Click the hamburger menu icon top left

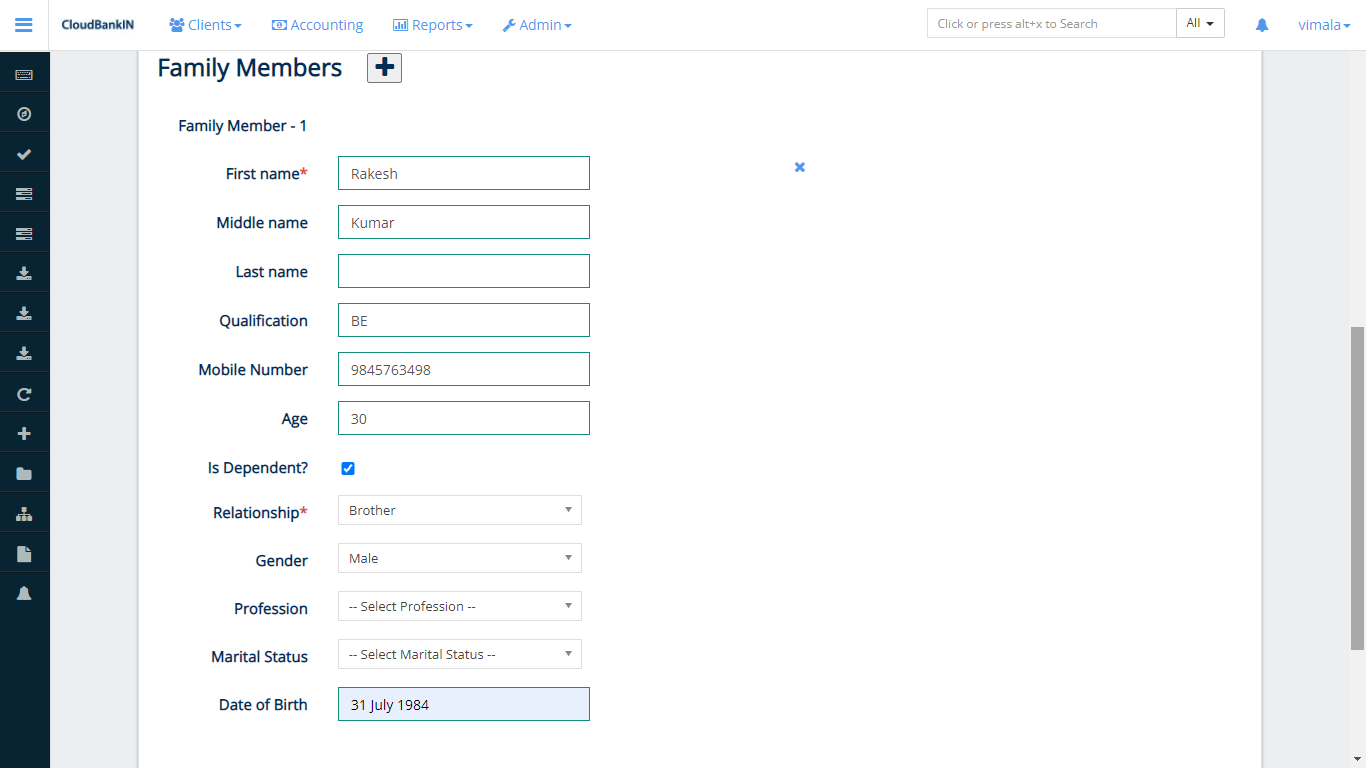(23, 25)
